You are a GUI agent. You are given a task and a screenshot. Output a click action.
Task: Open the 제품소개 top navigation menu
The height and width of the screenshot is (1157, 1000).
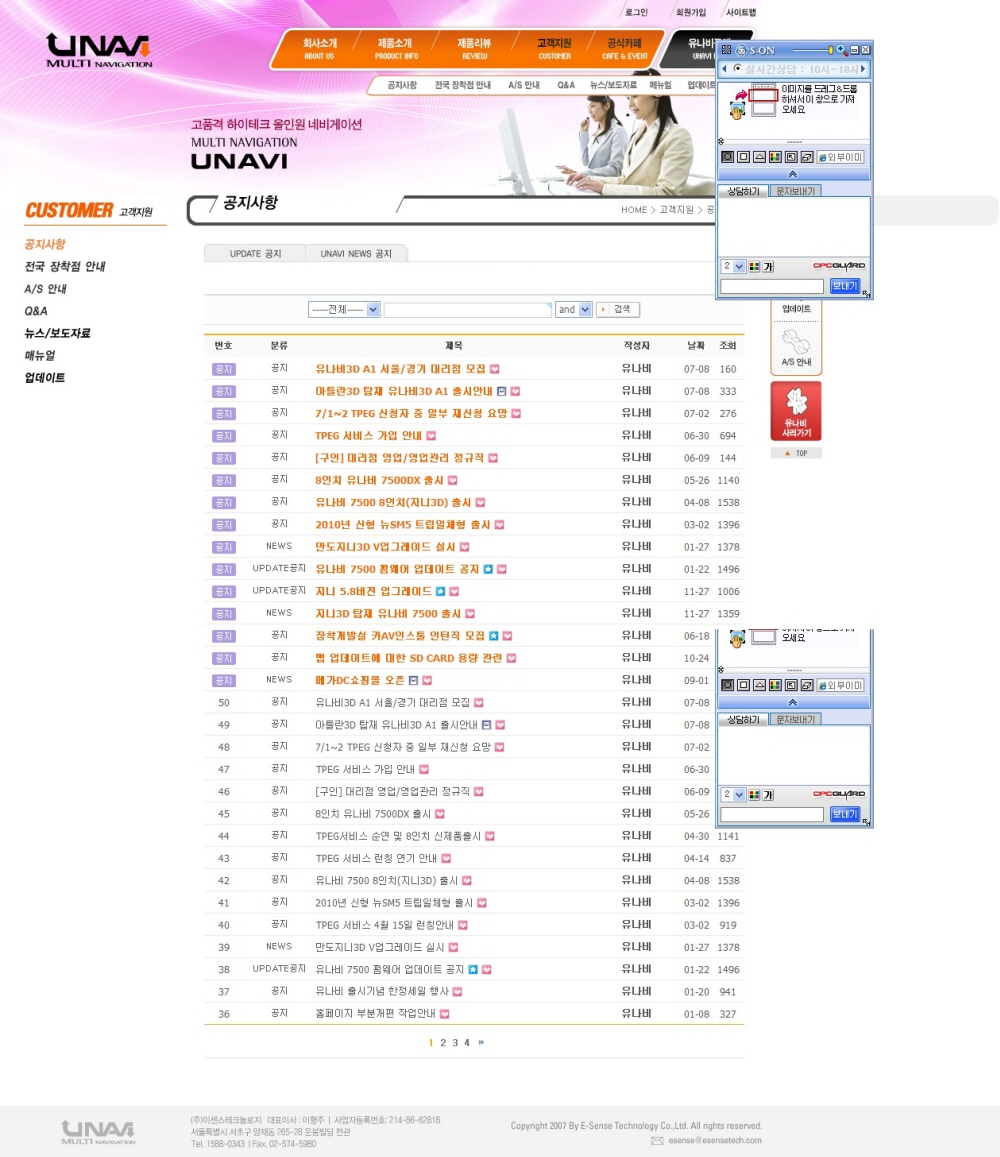point(395,48)
